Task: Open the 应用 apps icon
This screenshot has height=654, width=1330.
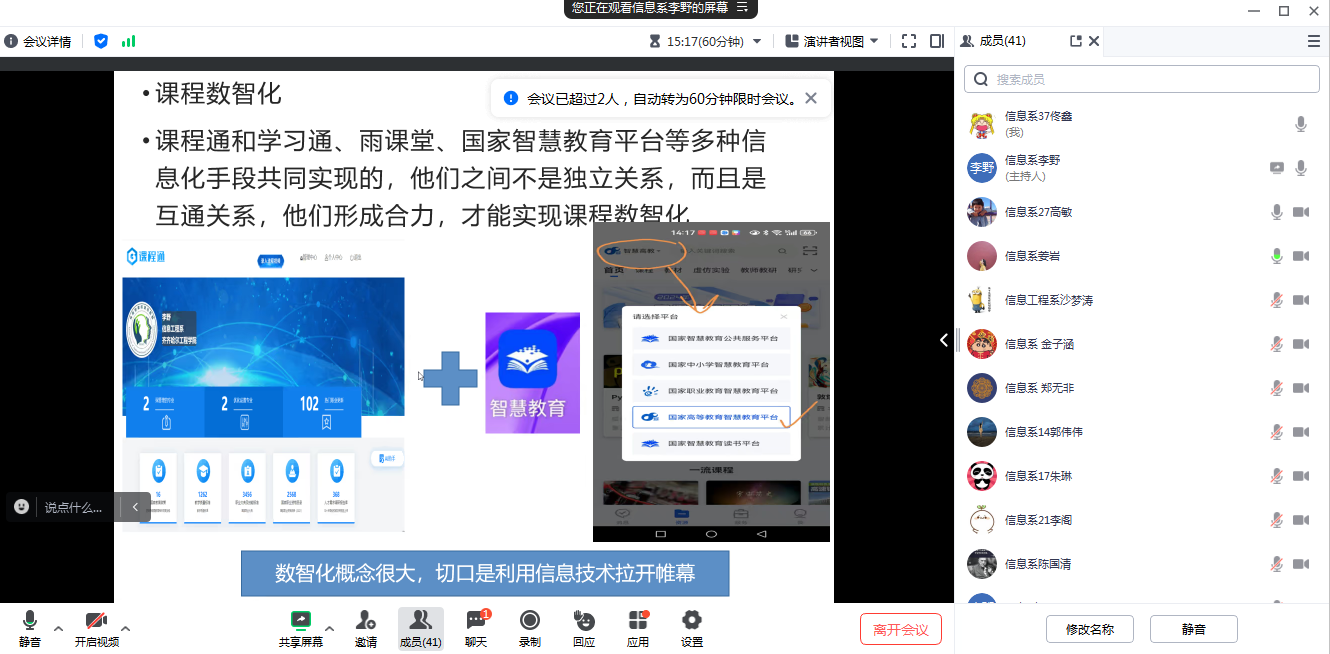Action: click(x=638, y=629)
